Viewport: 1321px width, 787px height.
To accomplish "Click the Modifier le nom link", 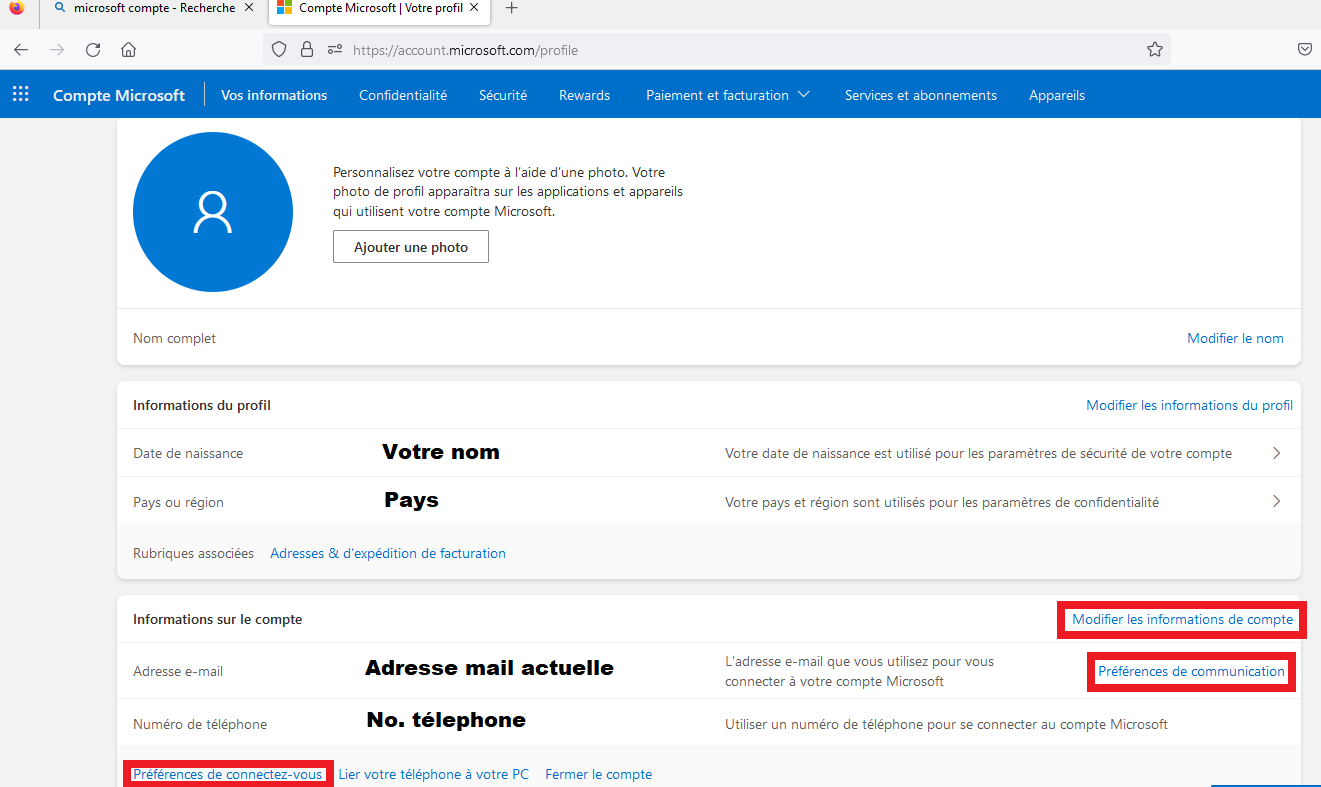I will [x=1235, y=338].
